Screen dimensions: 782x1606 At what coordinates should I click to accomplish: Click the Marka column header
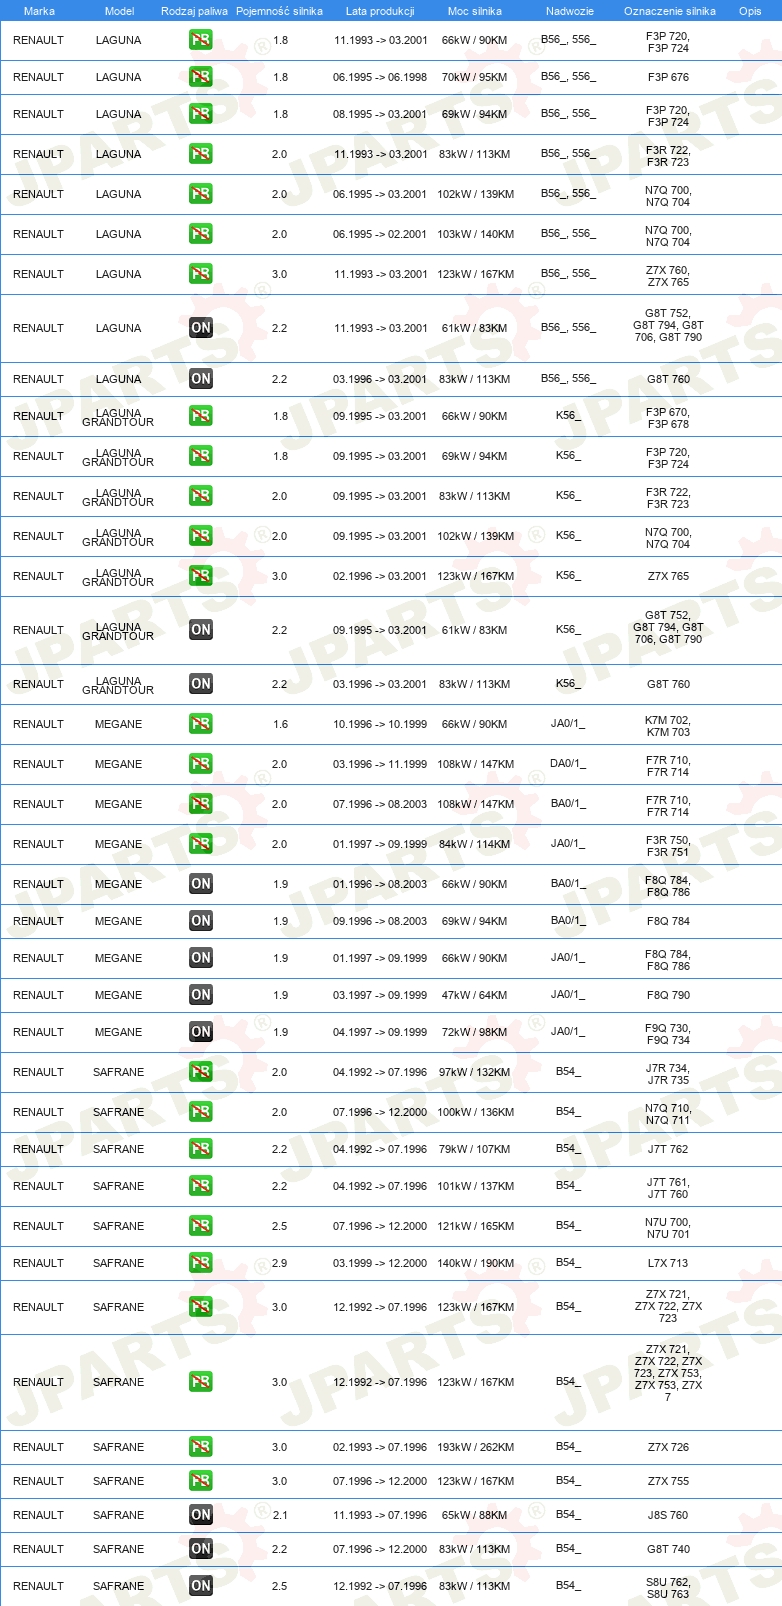[39, 11]
